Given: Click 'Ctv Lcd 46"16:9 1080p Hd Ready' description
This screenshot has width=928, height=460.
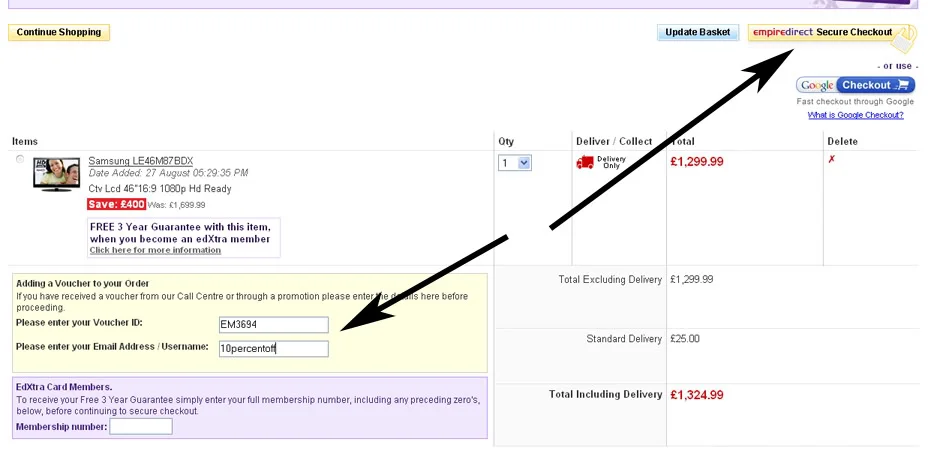Looking at the screenshot, I should pyautogui.click(x=160, y=189).
